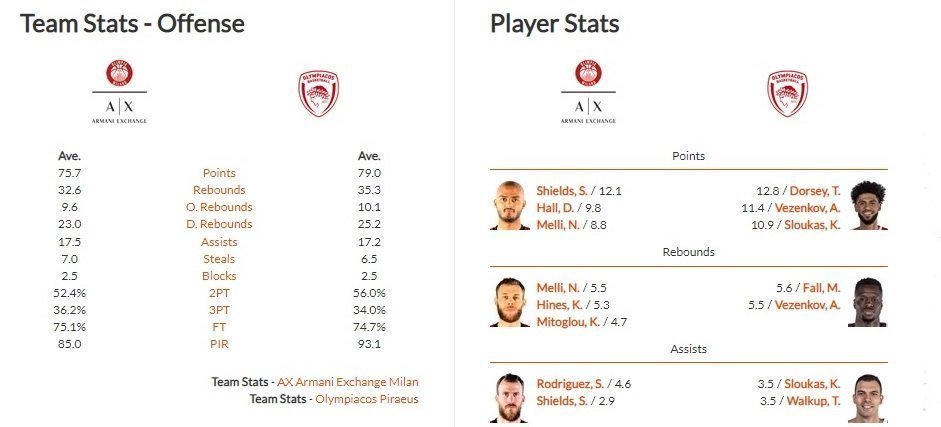This screenshot has height=427, width=941.
Task: Open AX Armani Exchange Milan team stats
Action: coord(347,382)
